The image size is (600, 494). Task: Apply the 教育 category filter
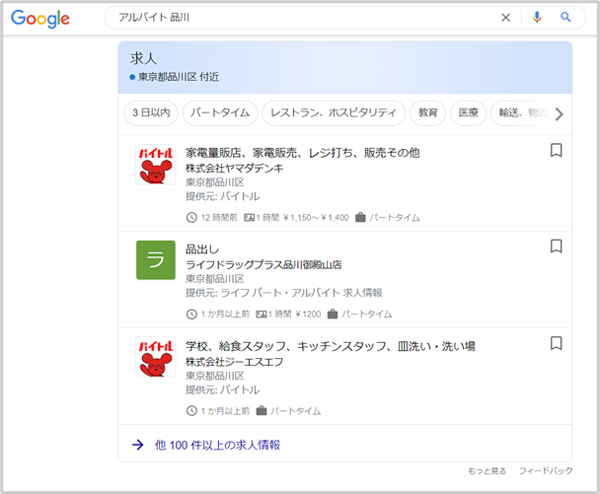click(428, 113)
